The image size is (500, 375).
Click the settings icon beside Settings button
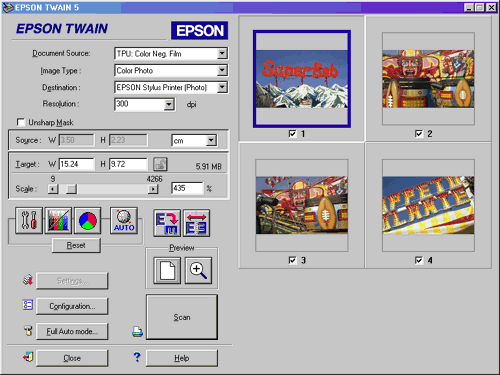point(28,280)
